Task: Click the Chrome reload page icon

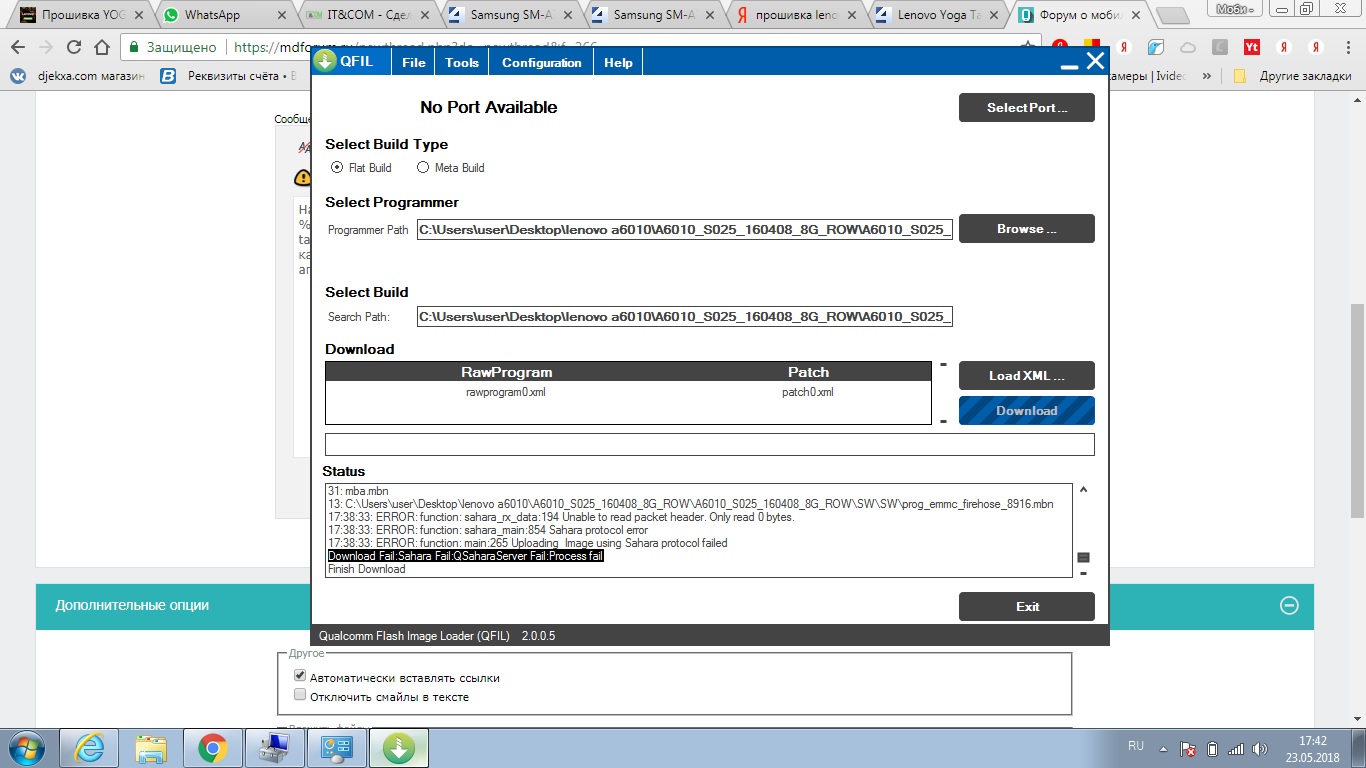Action: [x=74, y=47]
